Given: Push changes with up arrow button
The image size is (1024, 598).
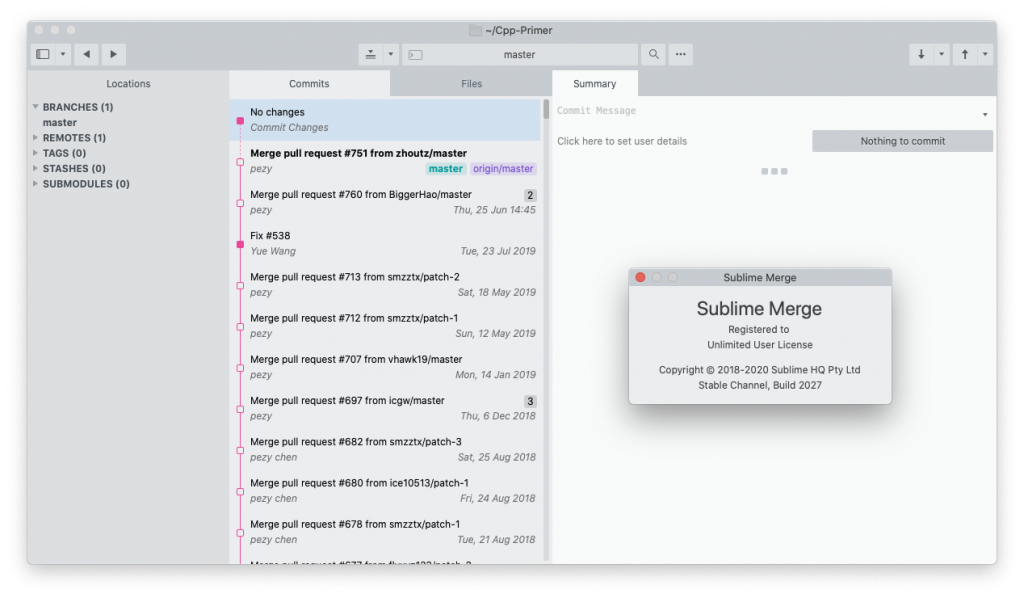Looking at the screenshot, I should point(965,54).
